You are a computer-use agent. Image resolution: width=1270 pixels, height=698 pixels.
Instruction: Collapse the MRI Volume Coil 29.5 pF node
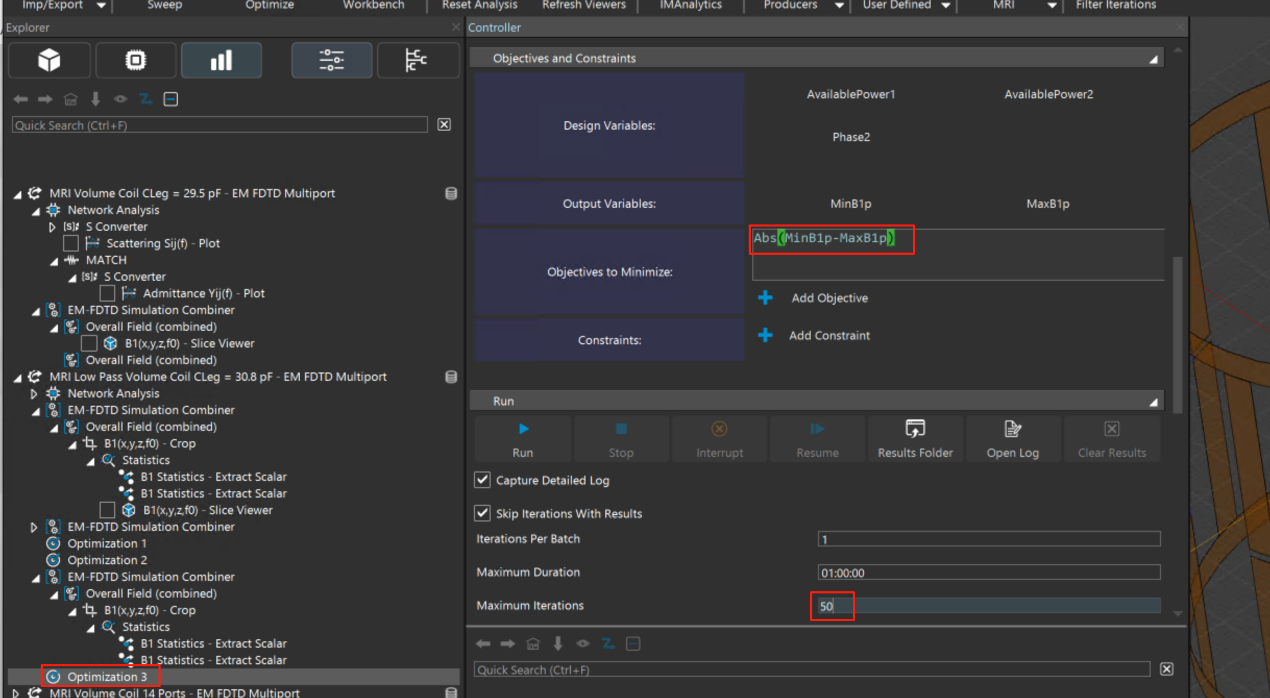point(17,194)
